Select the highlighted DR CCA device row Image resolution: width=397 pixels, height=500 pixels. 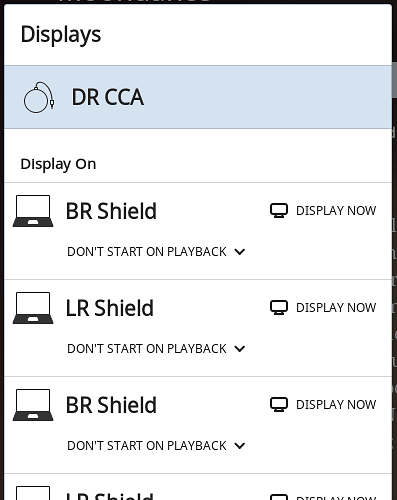[x=198, y=97]
